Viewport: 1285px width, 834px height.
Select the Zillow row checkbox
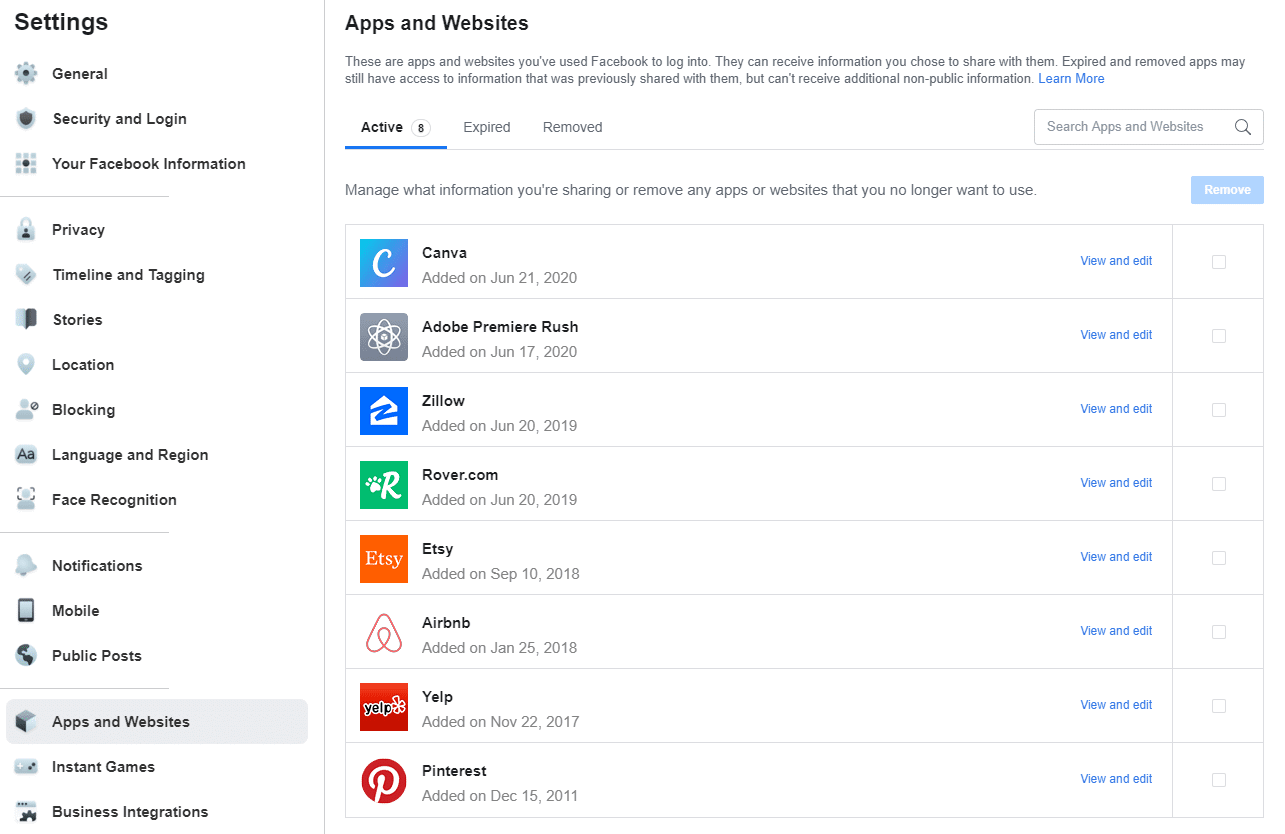pyautogui.click(x=1218, y=410)
